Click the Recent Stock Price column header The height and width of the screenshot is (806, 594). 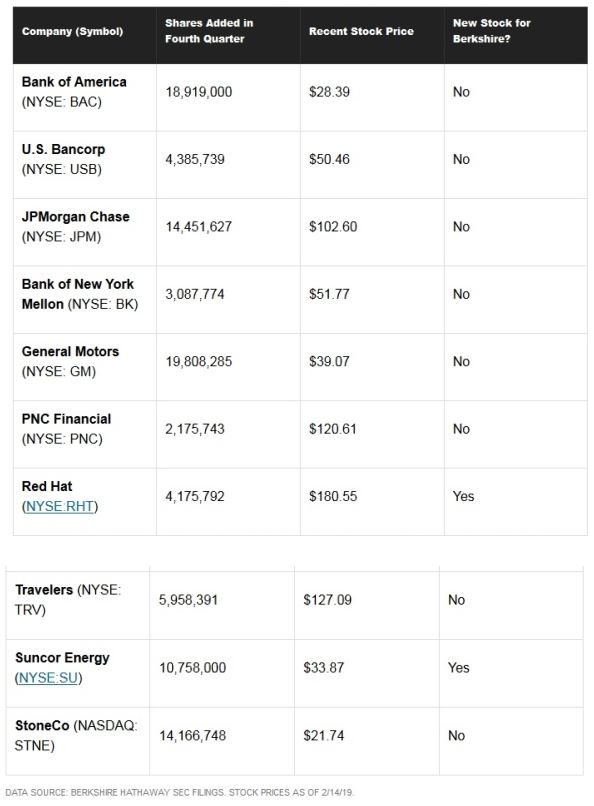[361, 31]
